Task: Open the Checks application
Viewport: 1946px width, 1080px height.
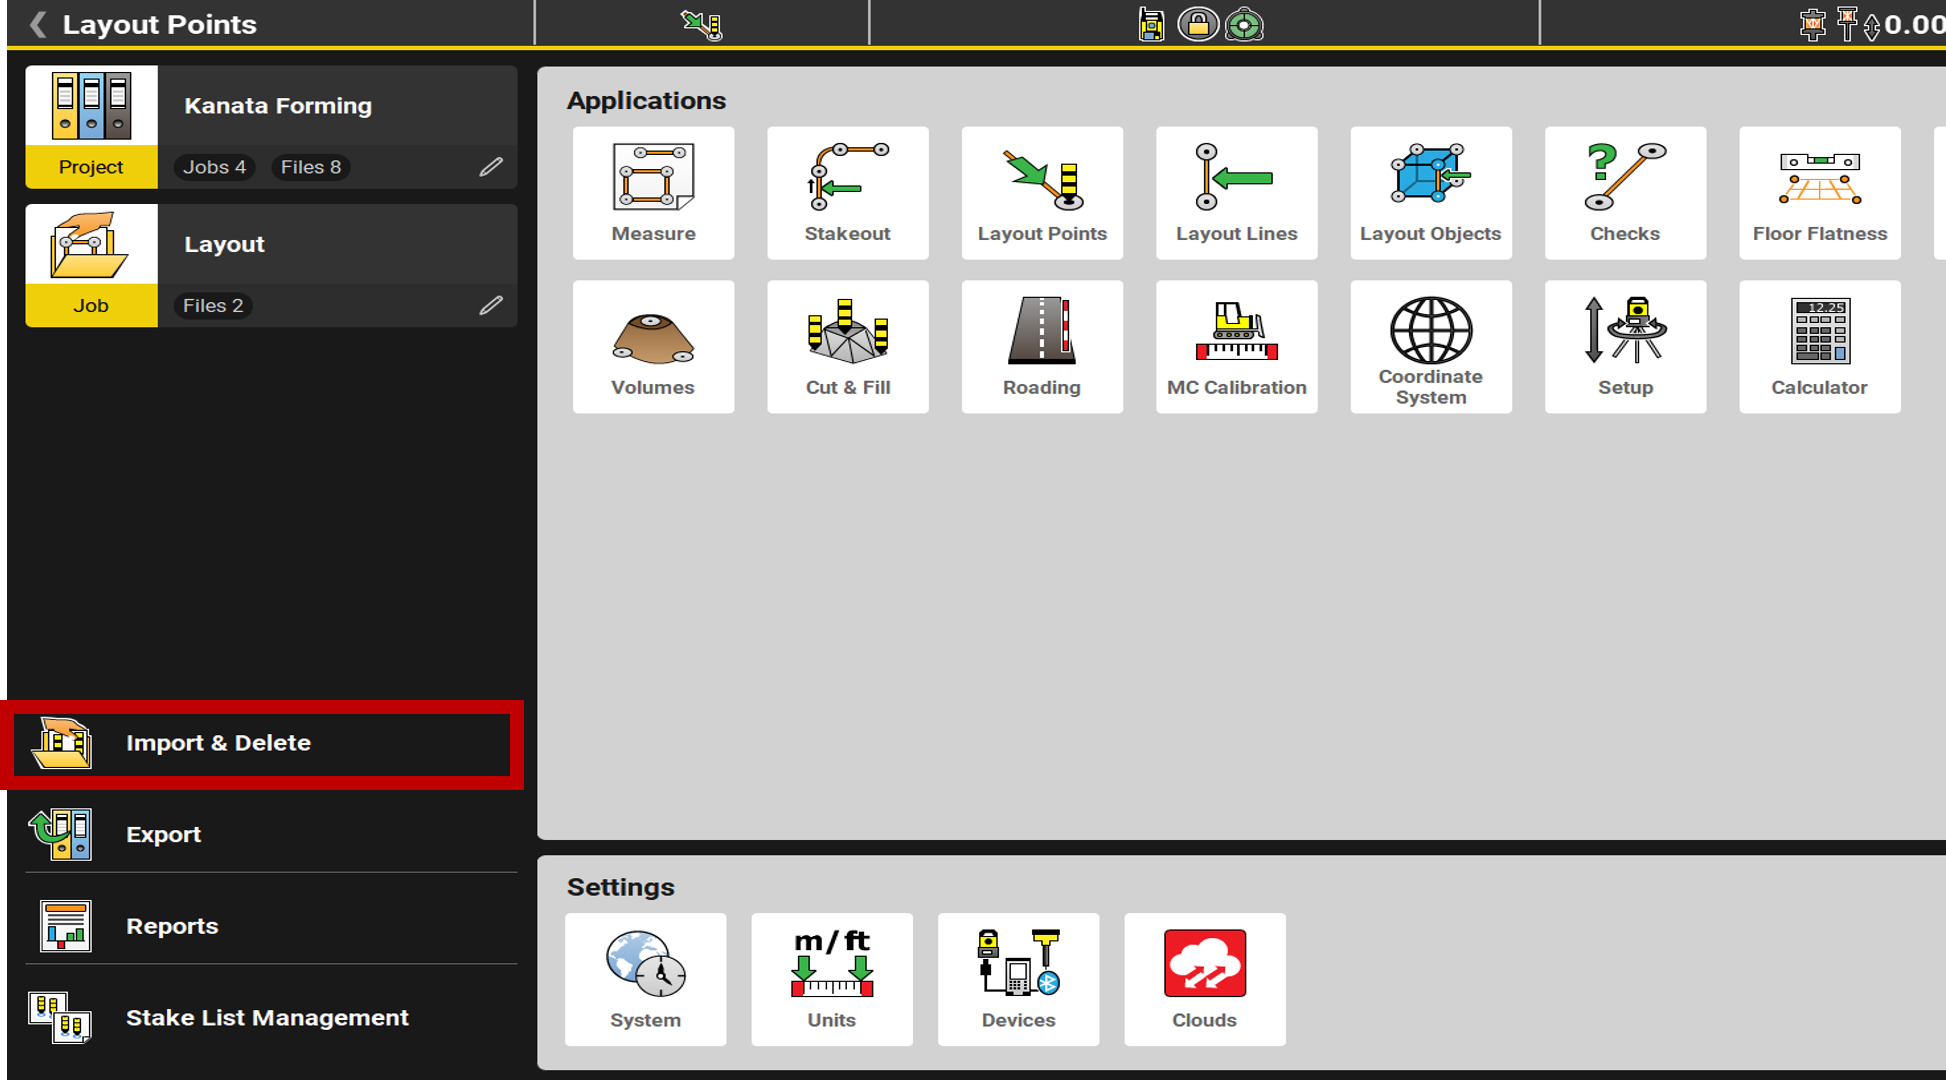Action: (1624, 193)
